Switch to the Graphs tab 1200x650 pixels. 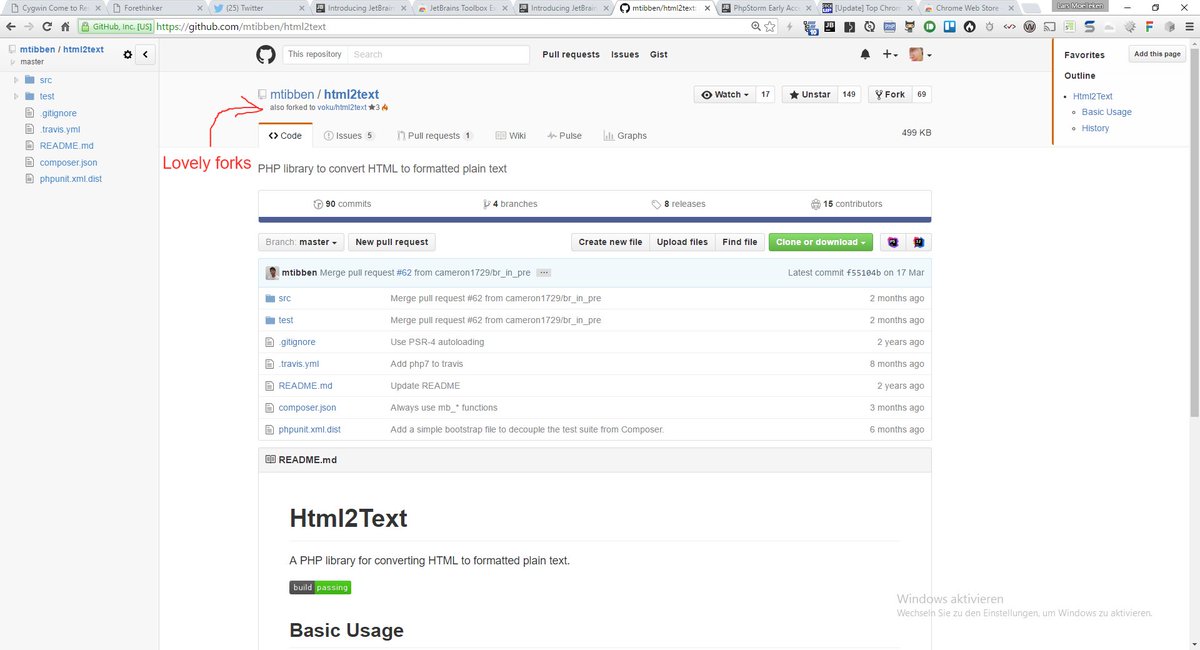coord(625,135)
